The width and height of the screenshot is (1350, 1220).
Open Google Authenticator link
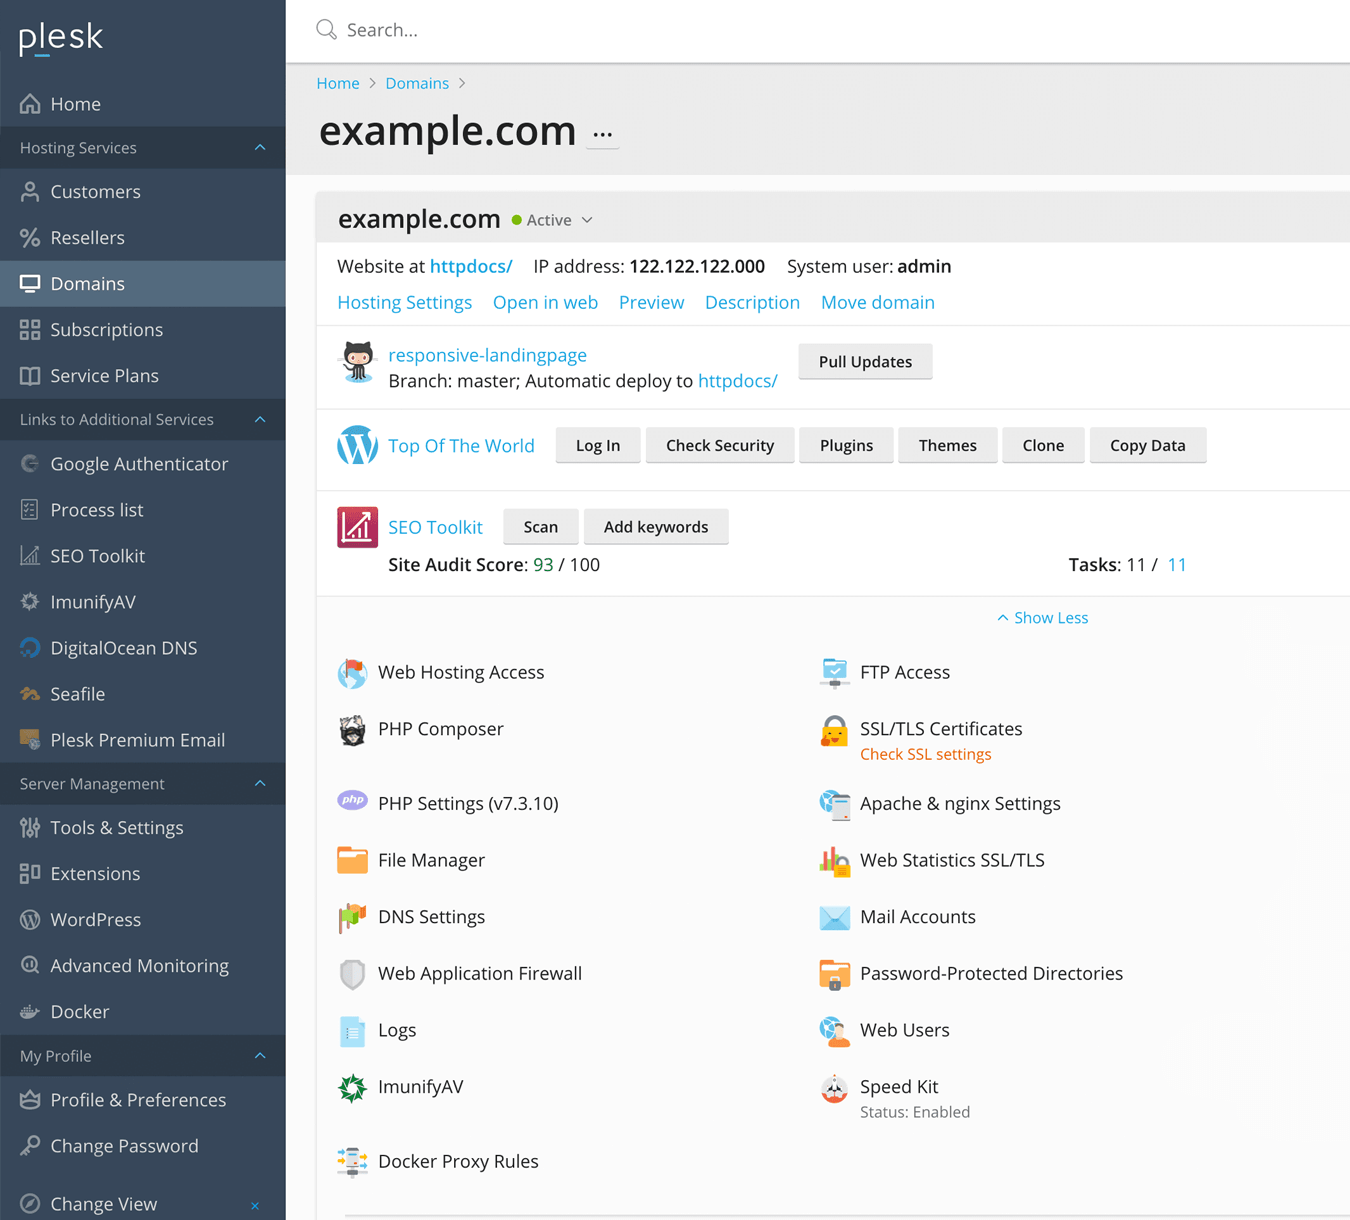tap(139, 463)
